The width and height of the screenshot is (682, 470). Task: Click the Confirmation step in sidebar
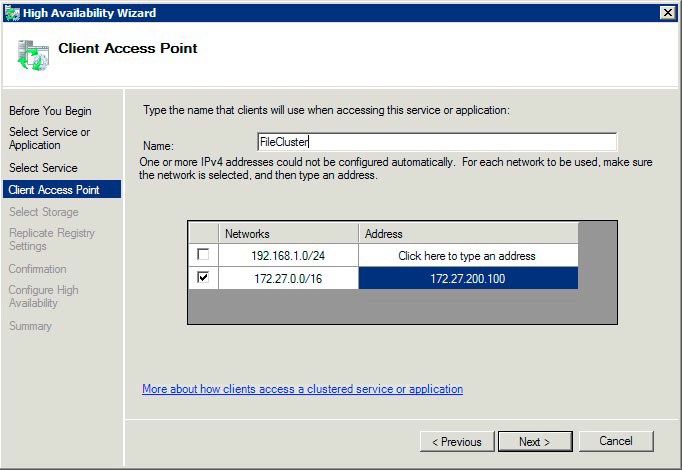tap(37, 269)
